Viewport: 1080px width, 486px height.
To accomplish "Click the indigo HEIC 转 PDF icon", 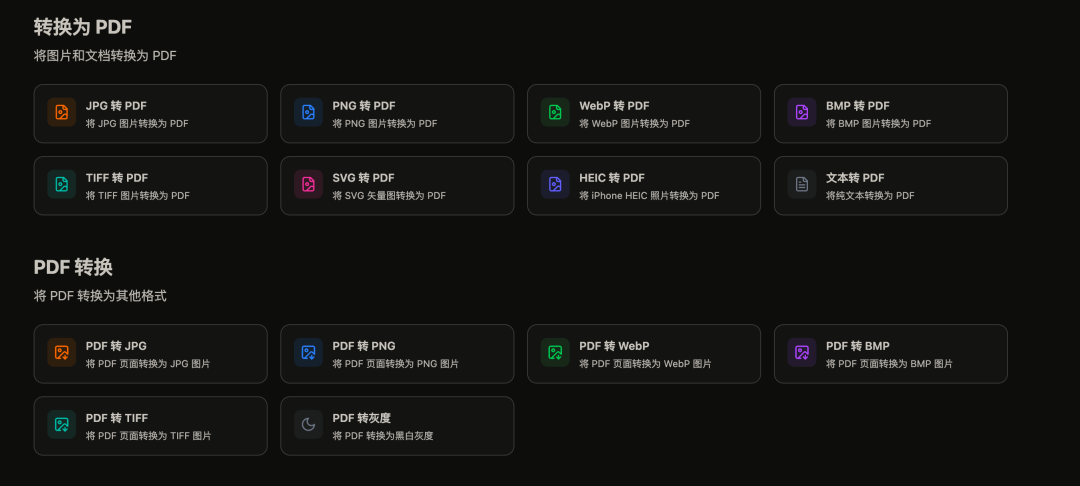I will click(555, 185).
